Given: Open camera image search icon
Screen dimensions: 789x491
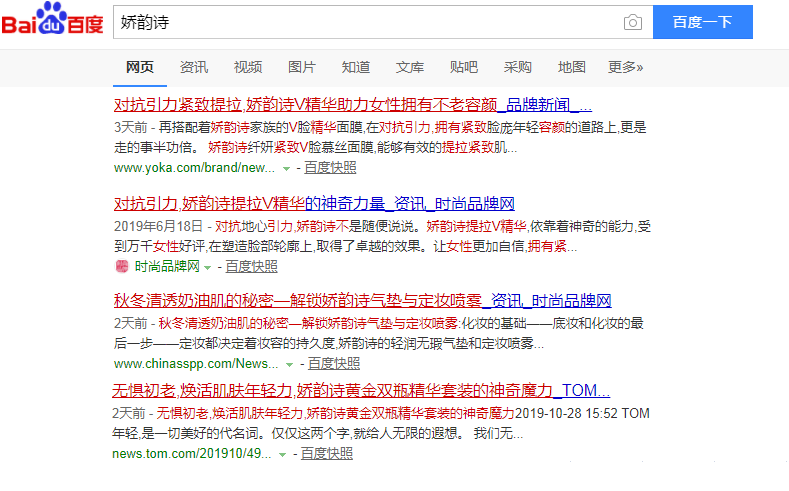Looking at the screenshot, I should point(633,22).
